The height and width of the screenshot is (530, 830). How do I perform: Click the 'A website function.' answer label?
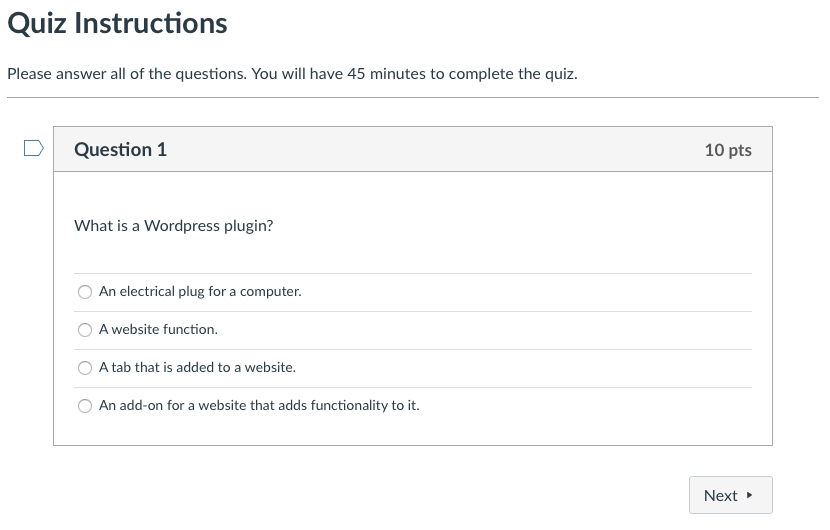click(x=158, y=329)
